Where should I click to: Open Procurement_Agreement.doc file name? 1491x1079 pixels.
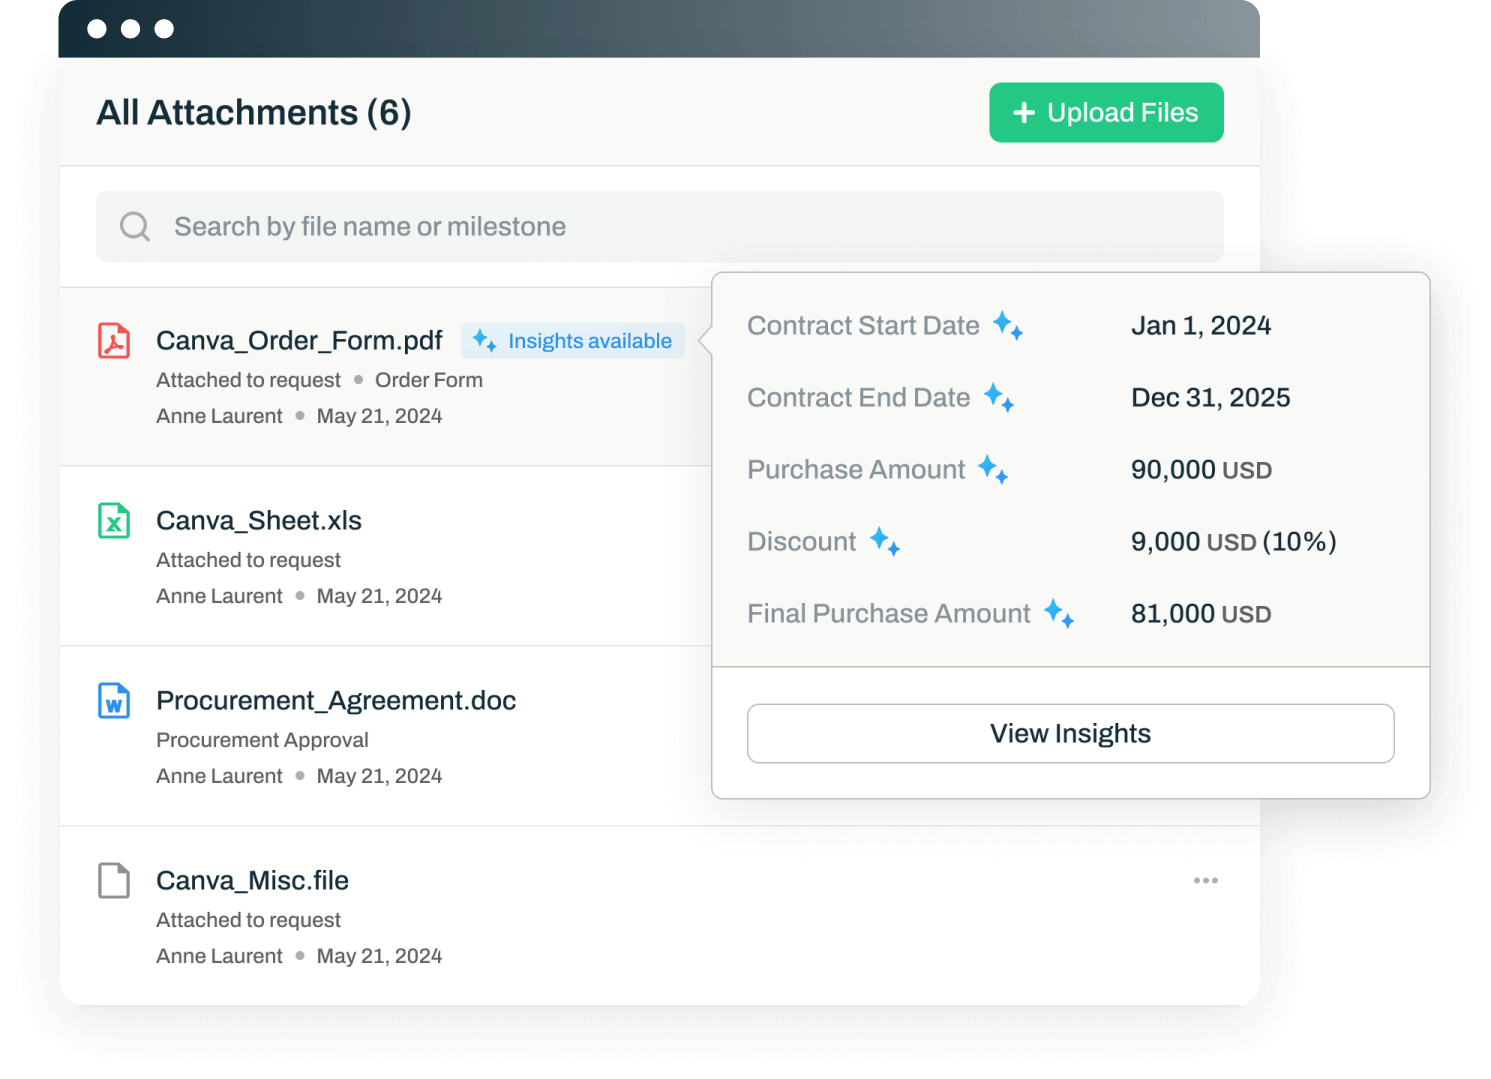click(x=336, y=701)
